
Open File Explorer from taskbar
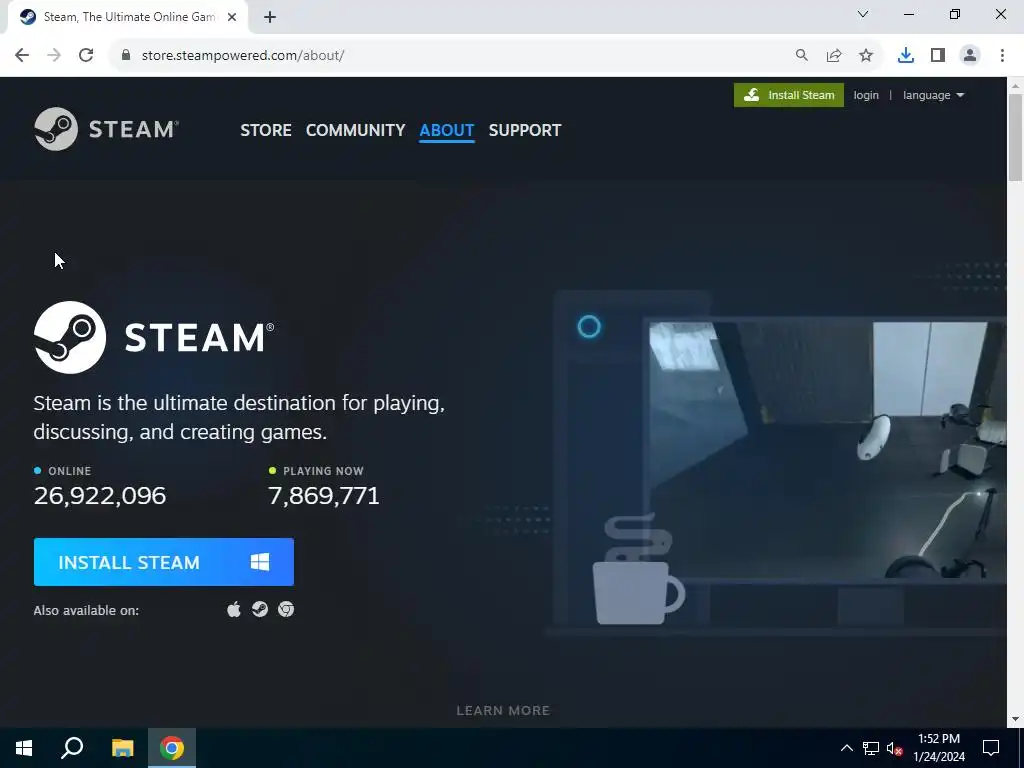(x=122, y=748)
